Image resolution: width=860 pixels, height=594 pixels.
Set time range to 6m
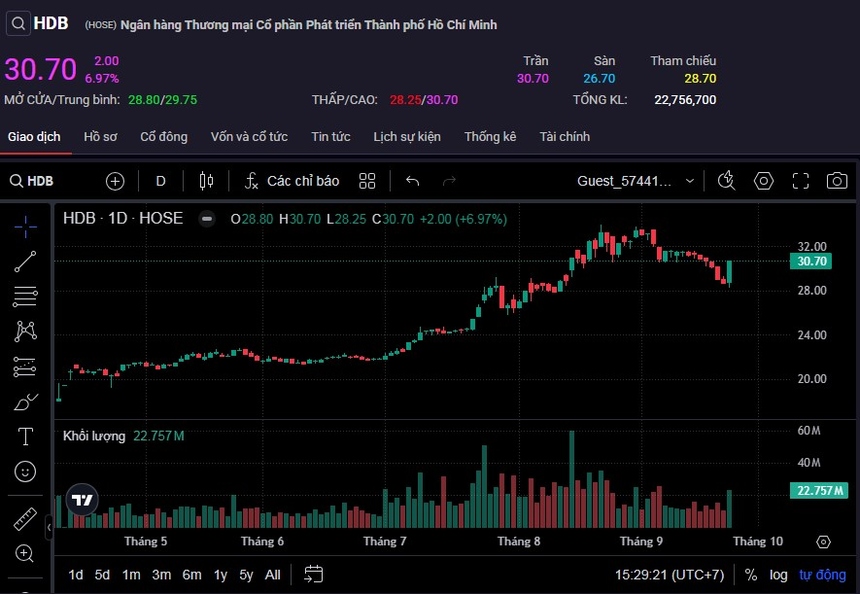[192, 575]
